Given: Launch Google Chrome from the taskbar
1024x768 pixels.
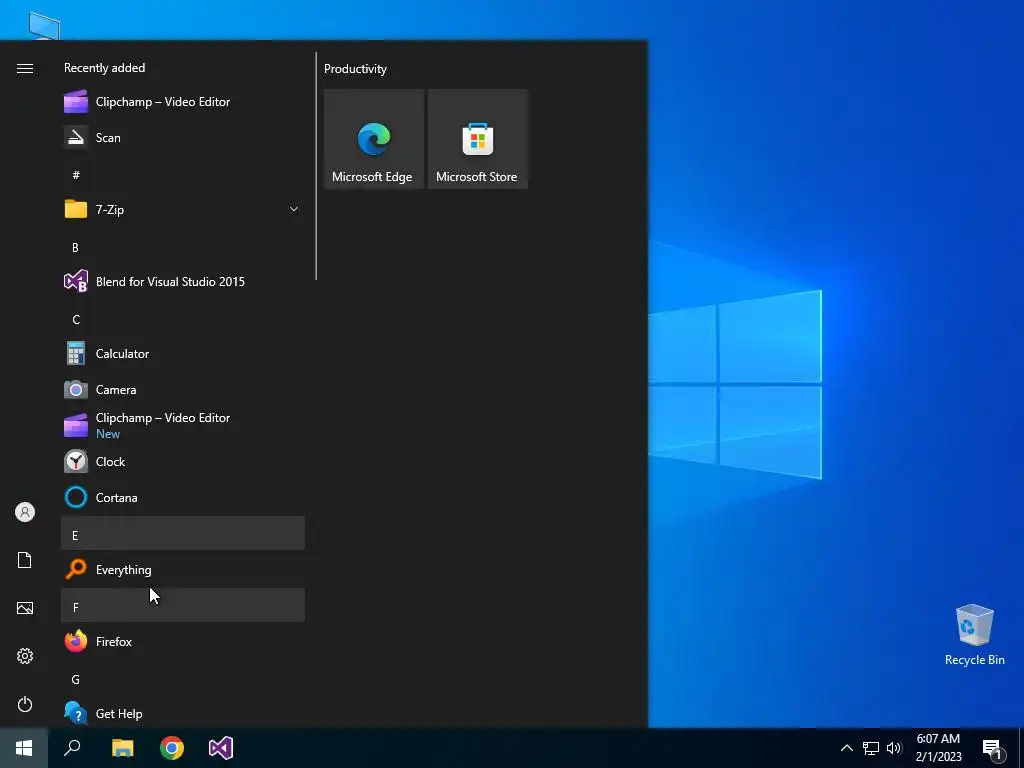Looking at the screenshot, I should coord(172,748).
